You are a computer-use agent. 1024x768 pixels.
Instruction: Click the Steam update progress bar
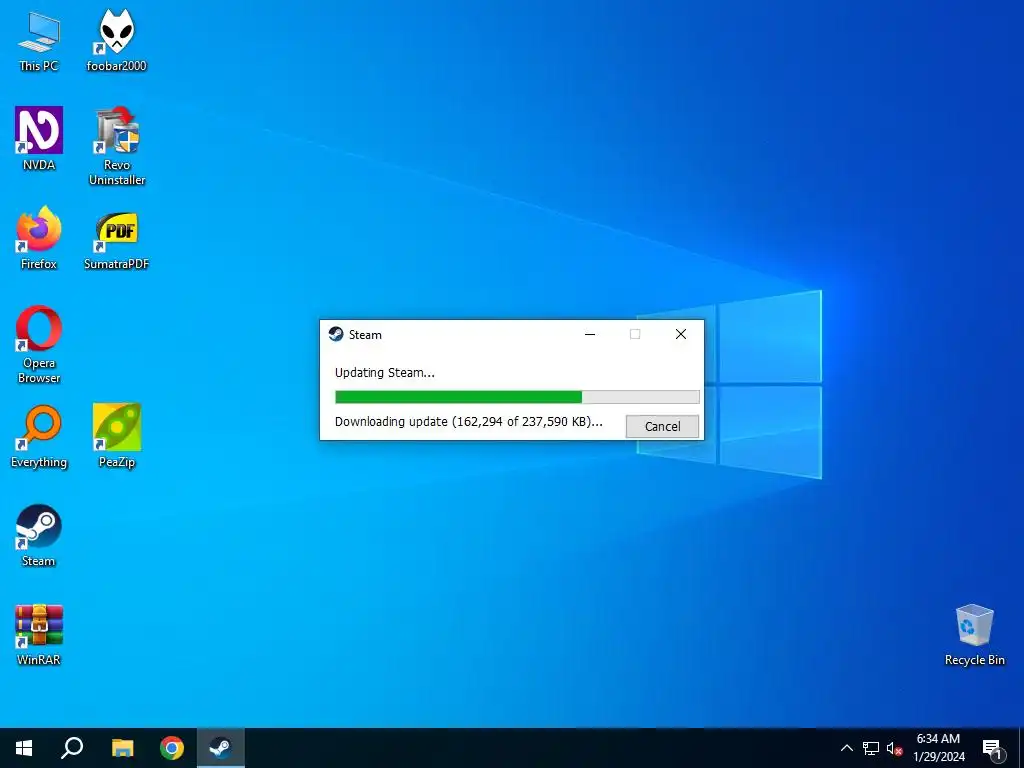(517, 397)
